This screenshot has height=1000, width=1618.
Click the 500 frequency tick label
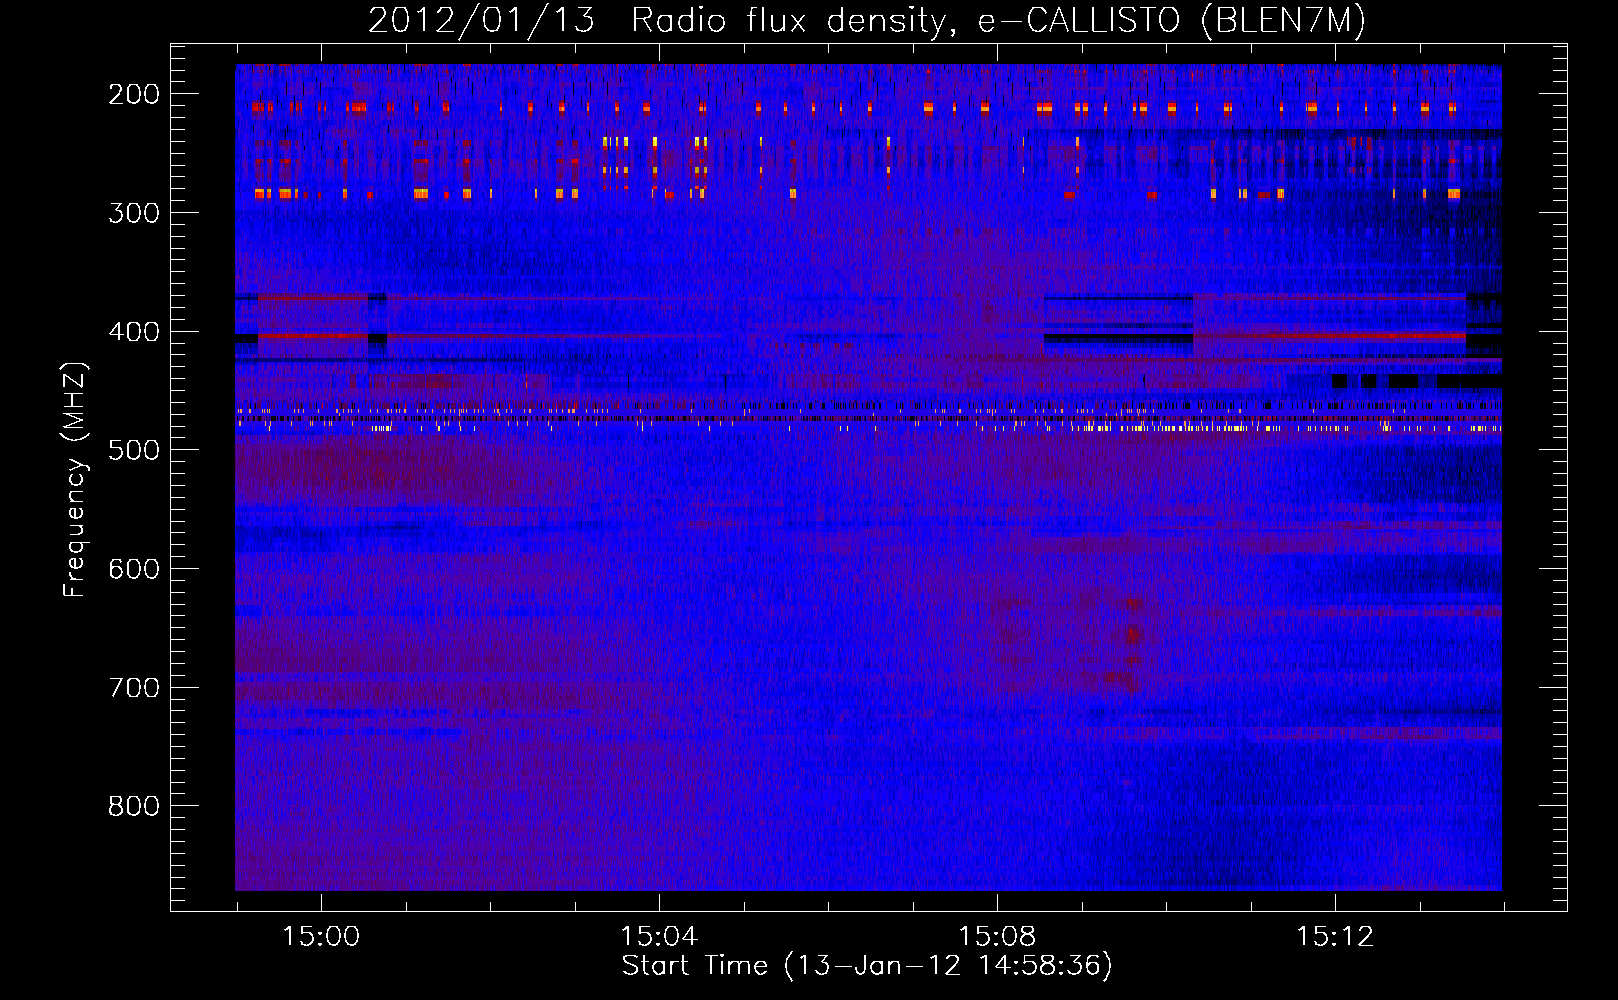pos(134,450)
